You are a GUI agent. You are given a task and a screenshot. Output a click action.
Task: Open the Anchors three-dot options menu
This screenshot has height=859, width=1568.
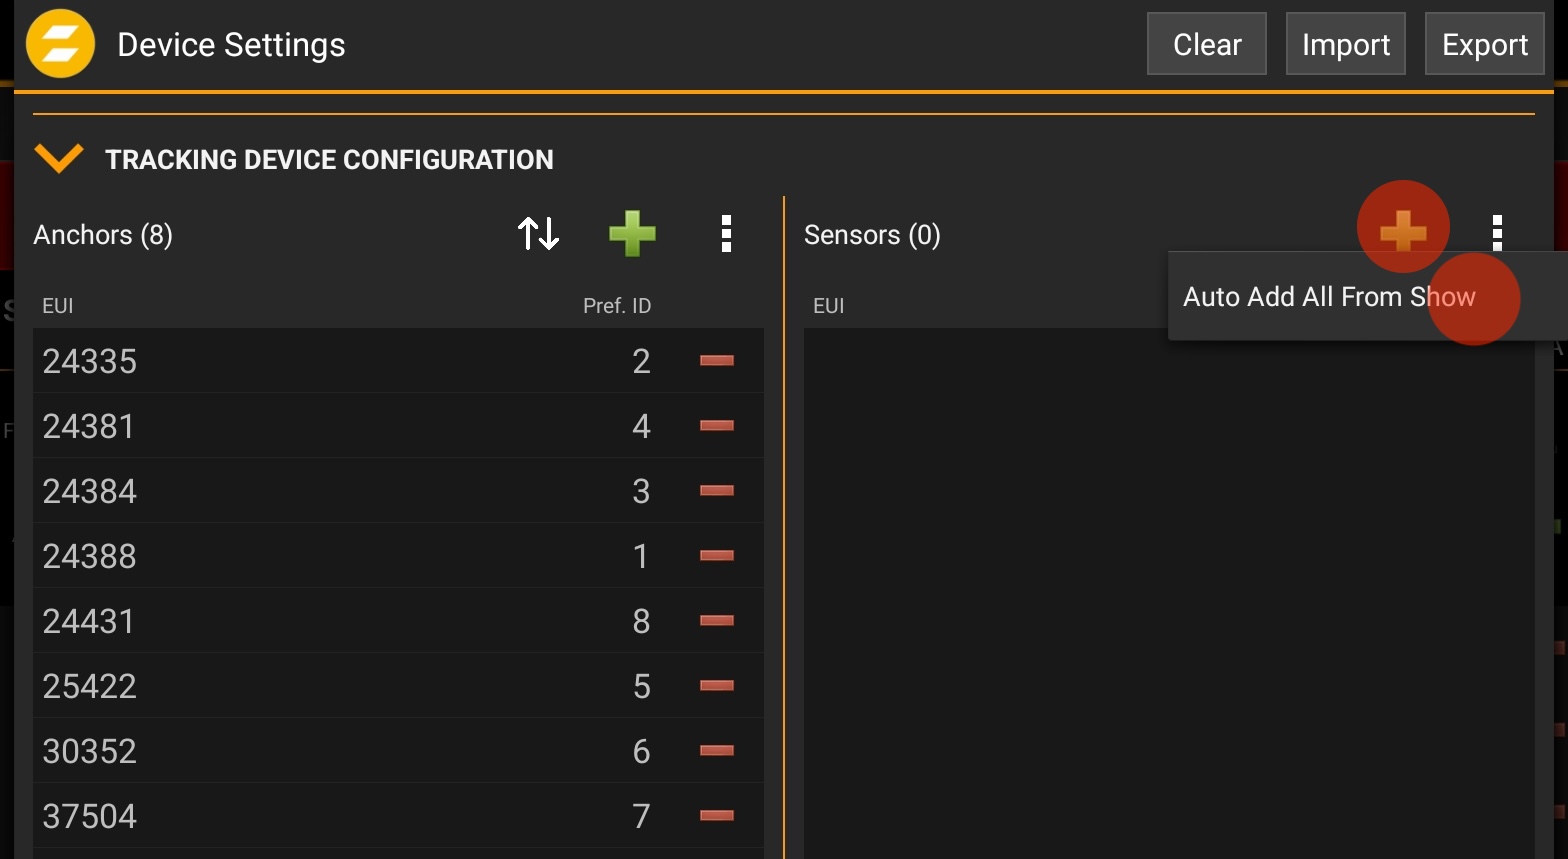coord(726,234)
